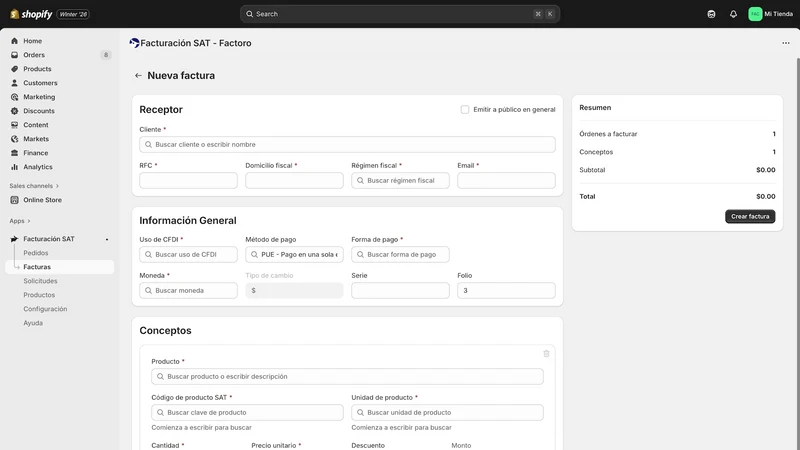The width and height of the screenshot is (800, 450).
Task: Open Online Store channel
Action: coord(42,200)
